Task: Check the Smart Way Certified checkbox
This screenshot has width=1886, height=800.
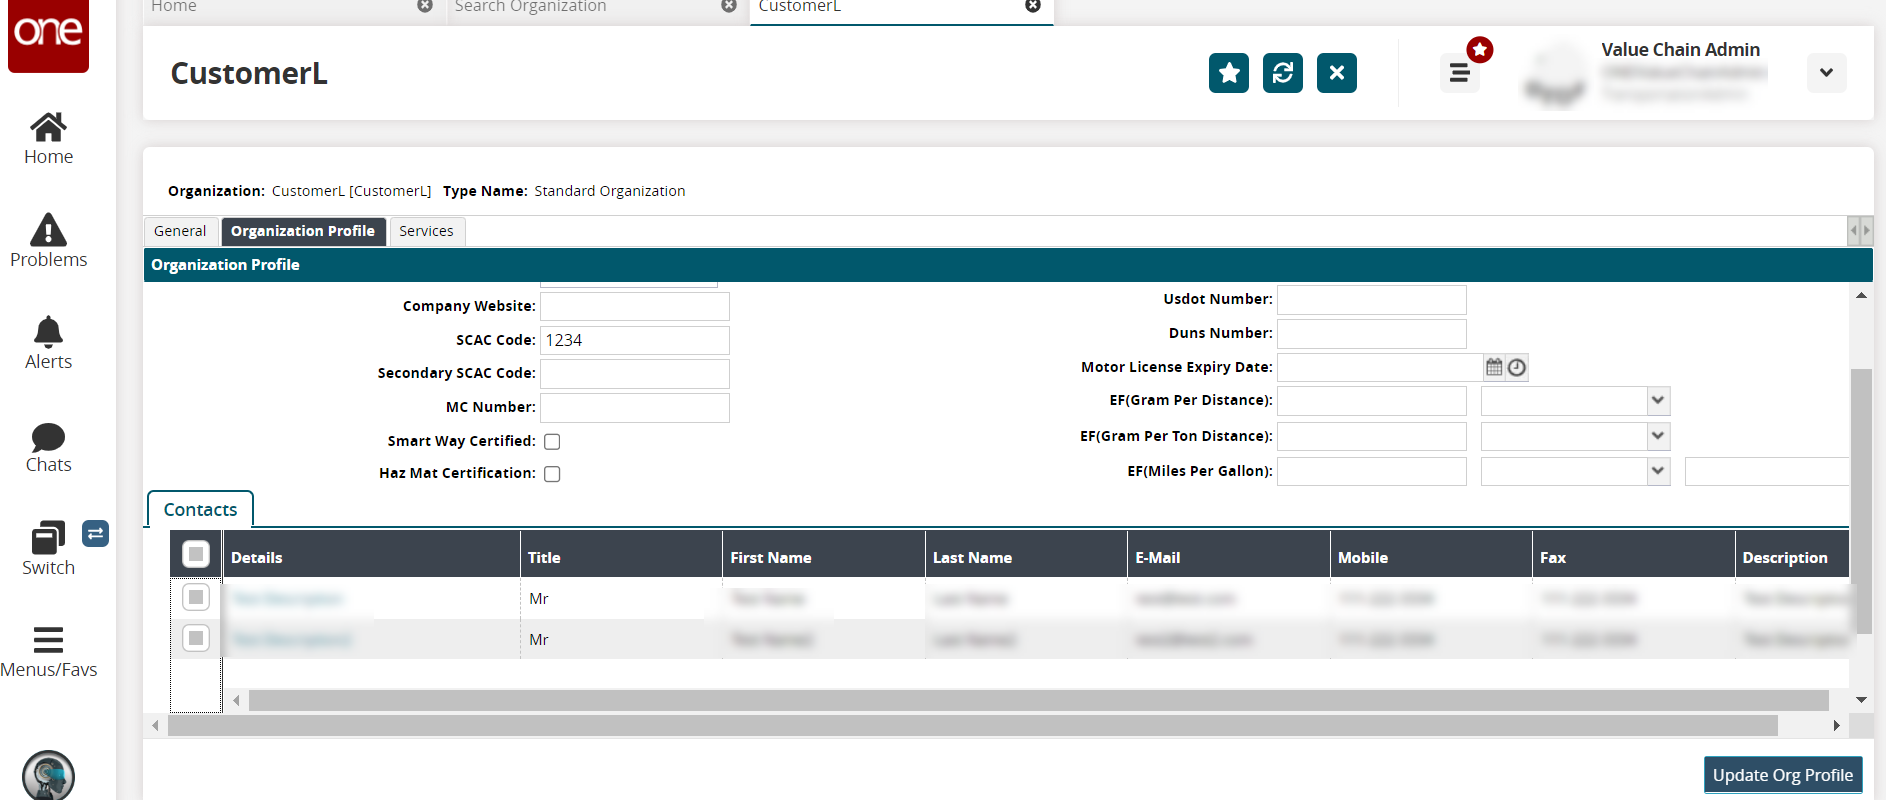Action: (x=552, y=441)
